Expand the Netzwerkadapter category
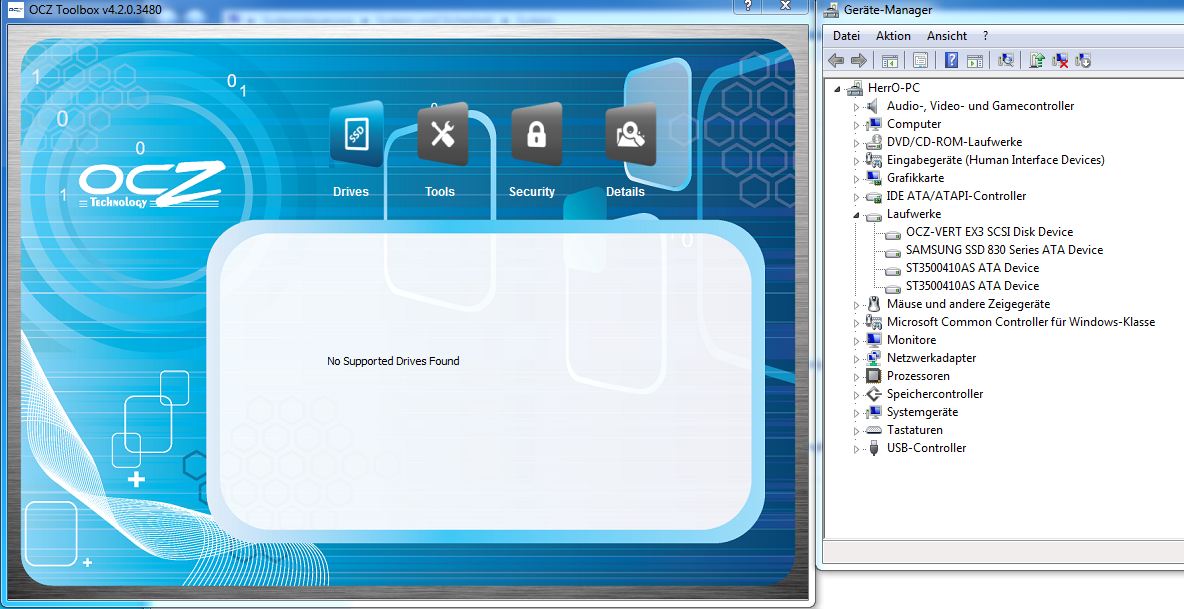 856,359
